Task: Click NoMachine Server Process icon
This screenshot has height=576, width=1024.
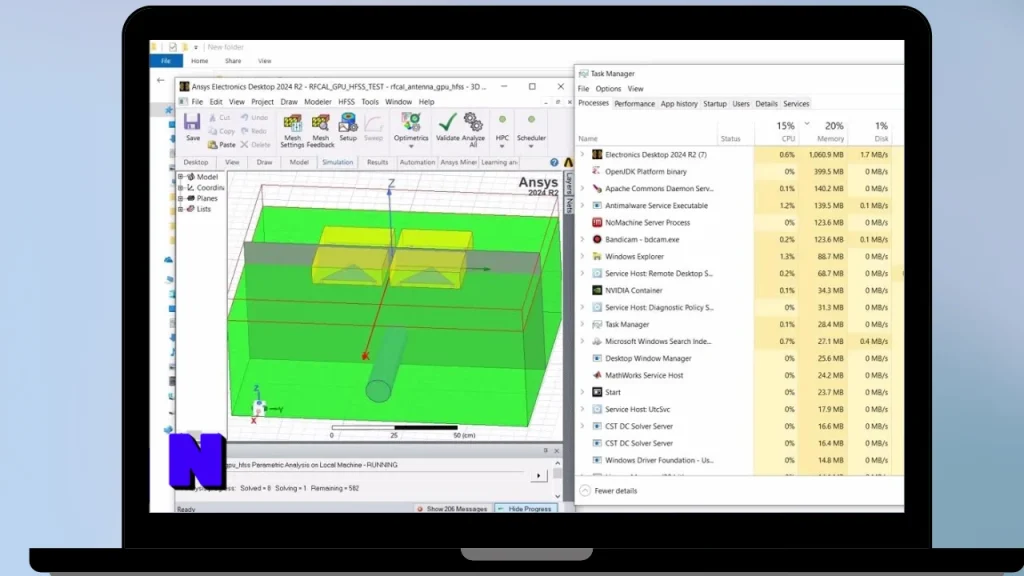Action: point(597,223)
